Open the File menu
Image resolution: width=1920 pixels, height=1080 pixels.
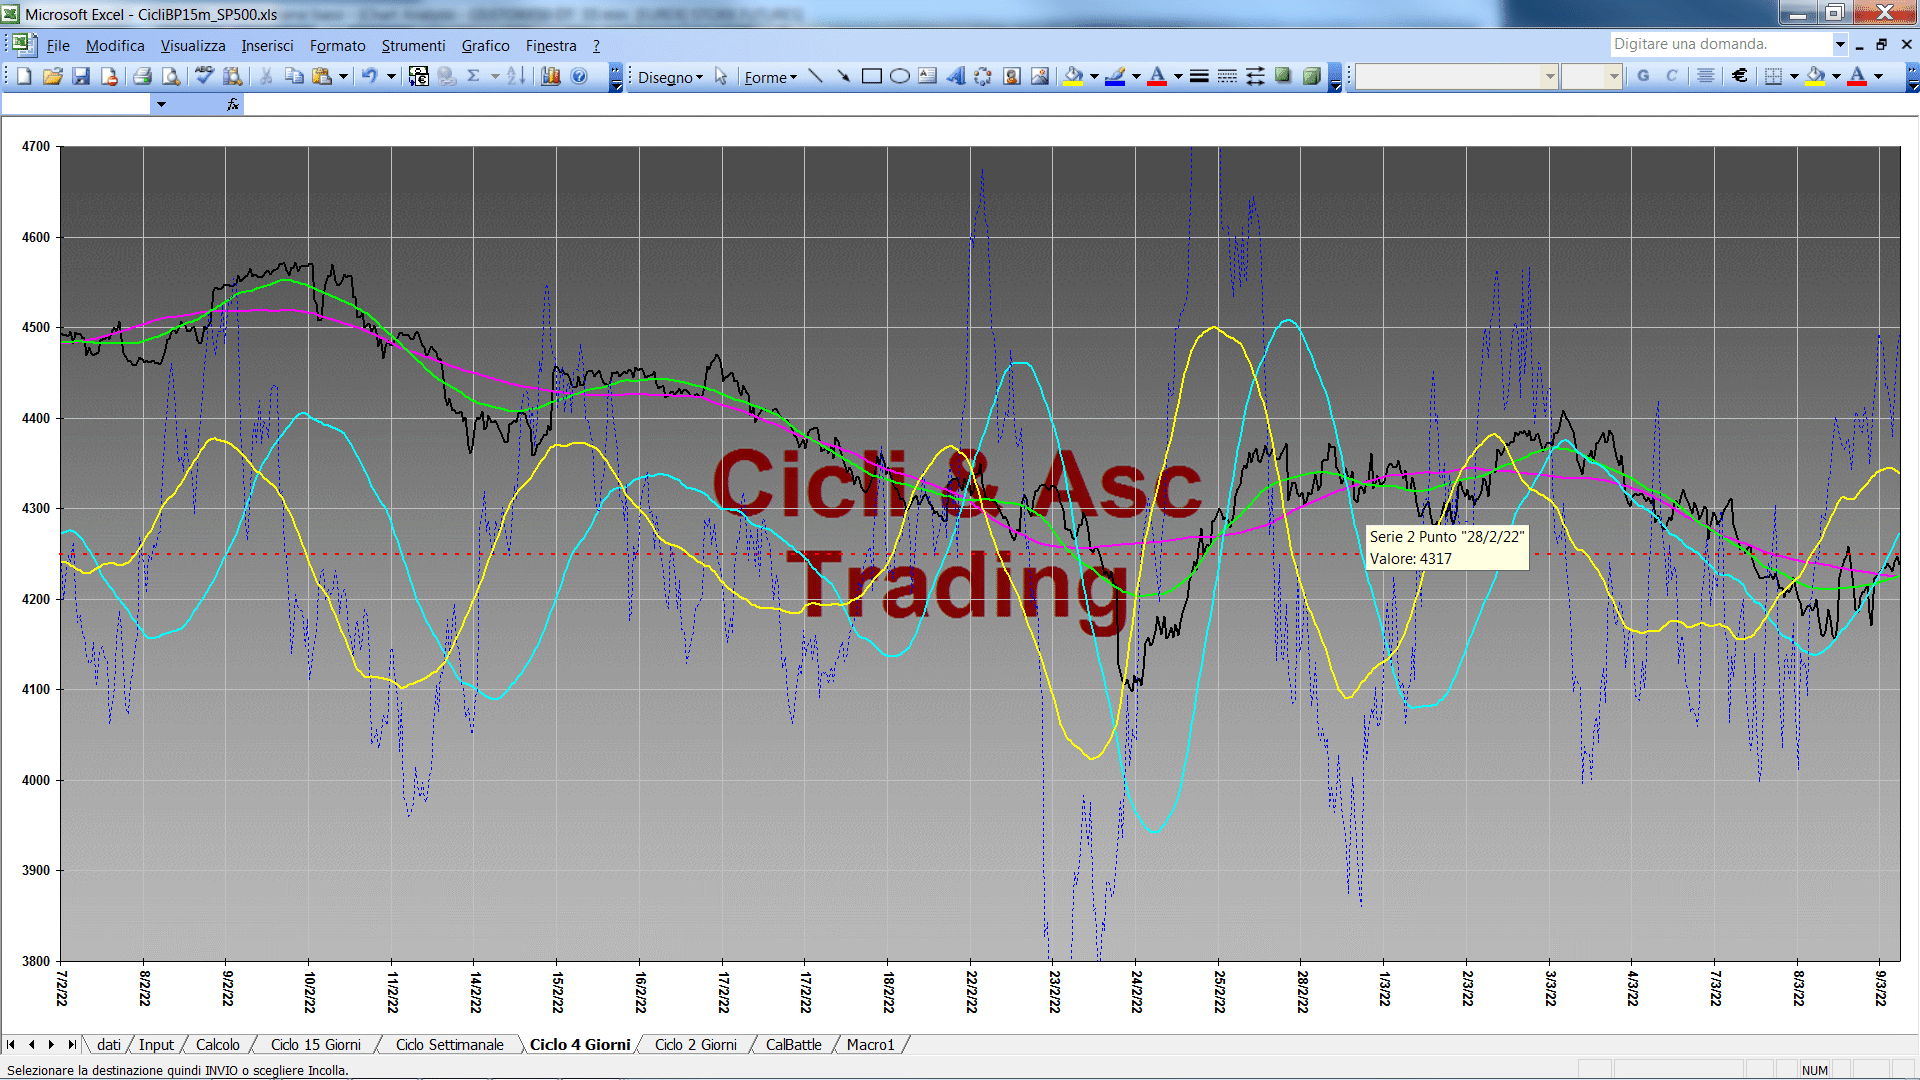pos(58,46)
